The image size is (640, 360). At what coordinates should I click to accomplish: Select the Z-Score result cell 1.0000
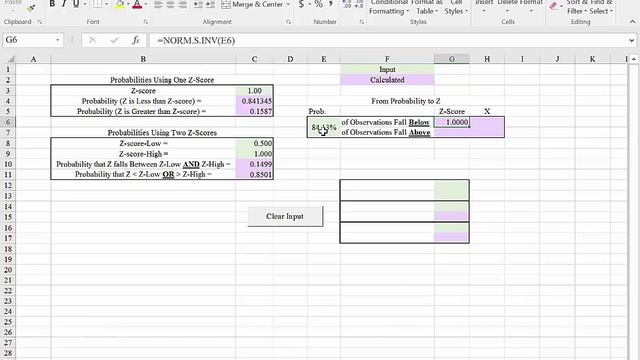[x=451, y=122]
